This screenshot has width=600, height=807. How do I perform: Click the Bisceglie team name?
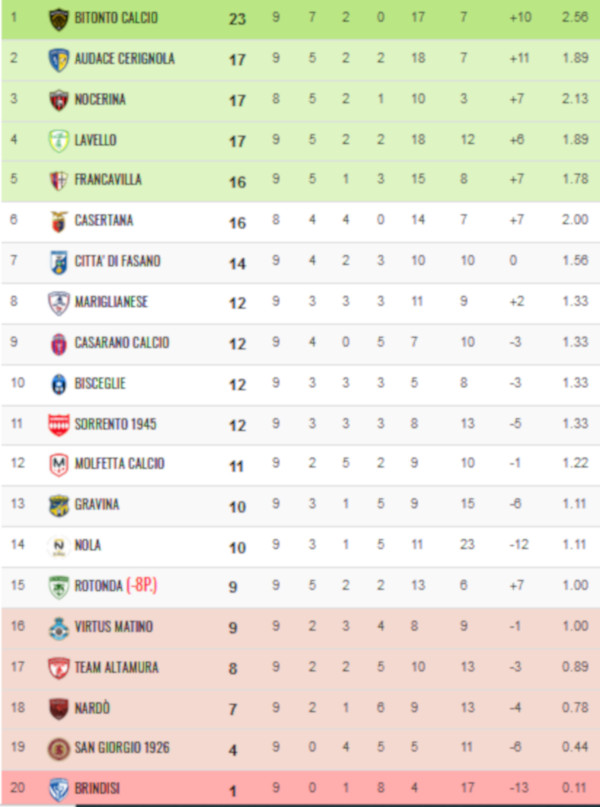click(100, 383)
